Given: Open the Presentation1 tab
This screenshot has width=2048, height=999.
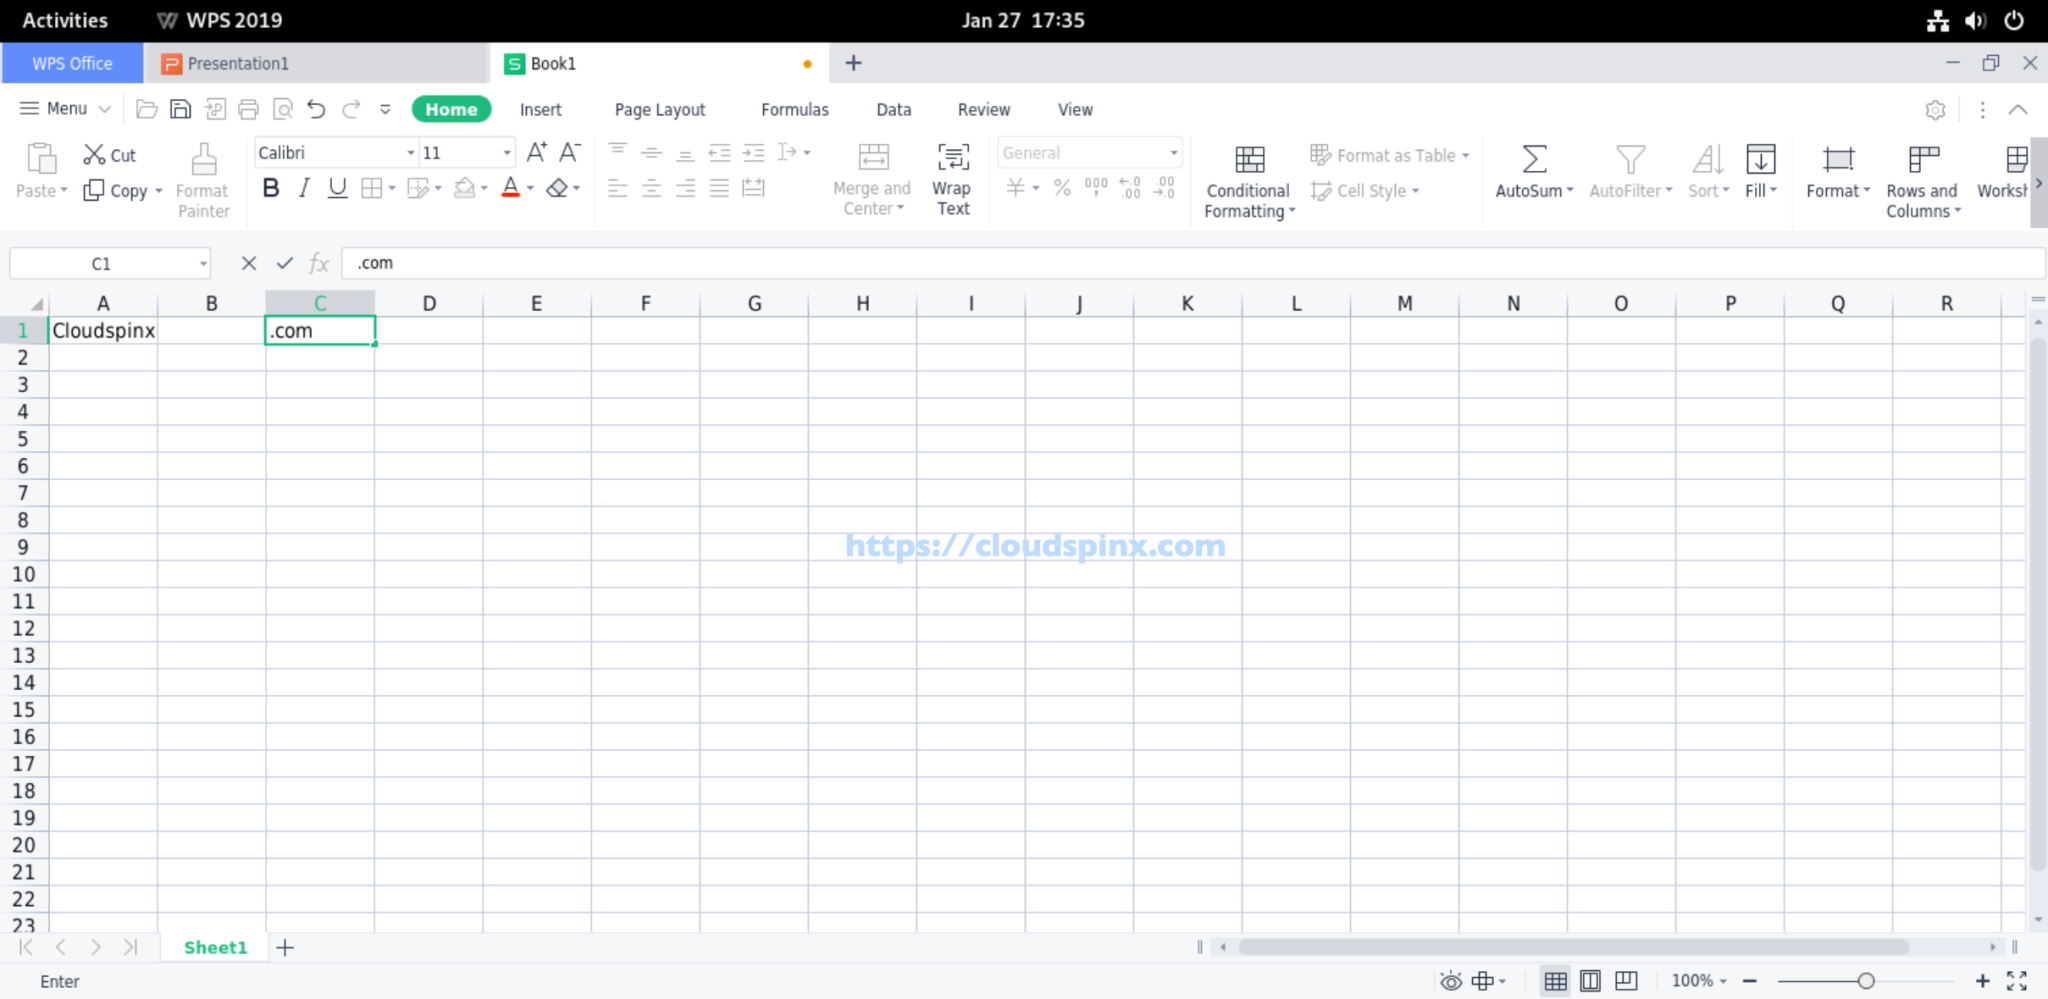Looking at the screenshot, I should 238,63.
